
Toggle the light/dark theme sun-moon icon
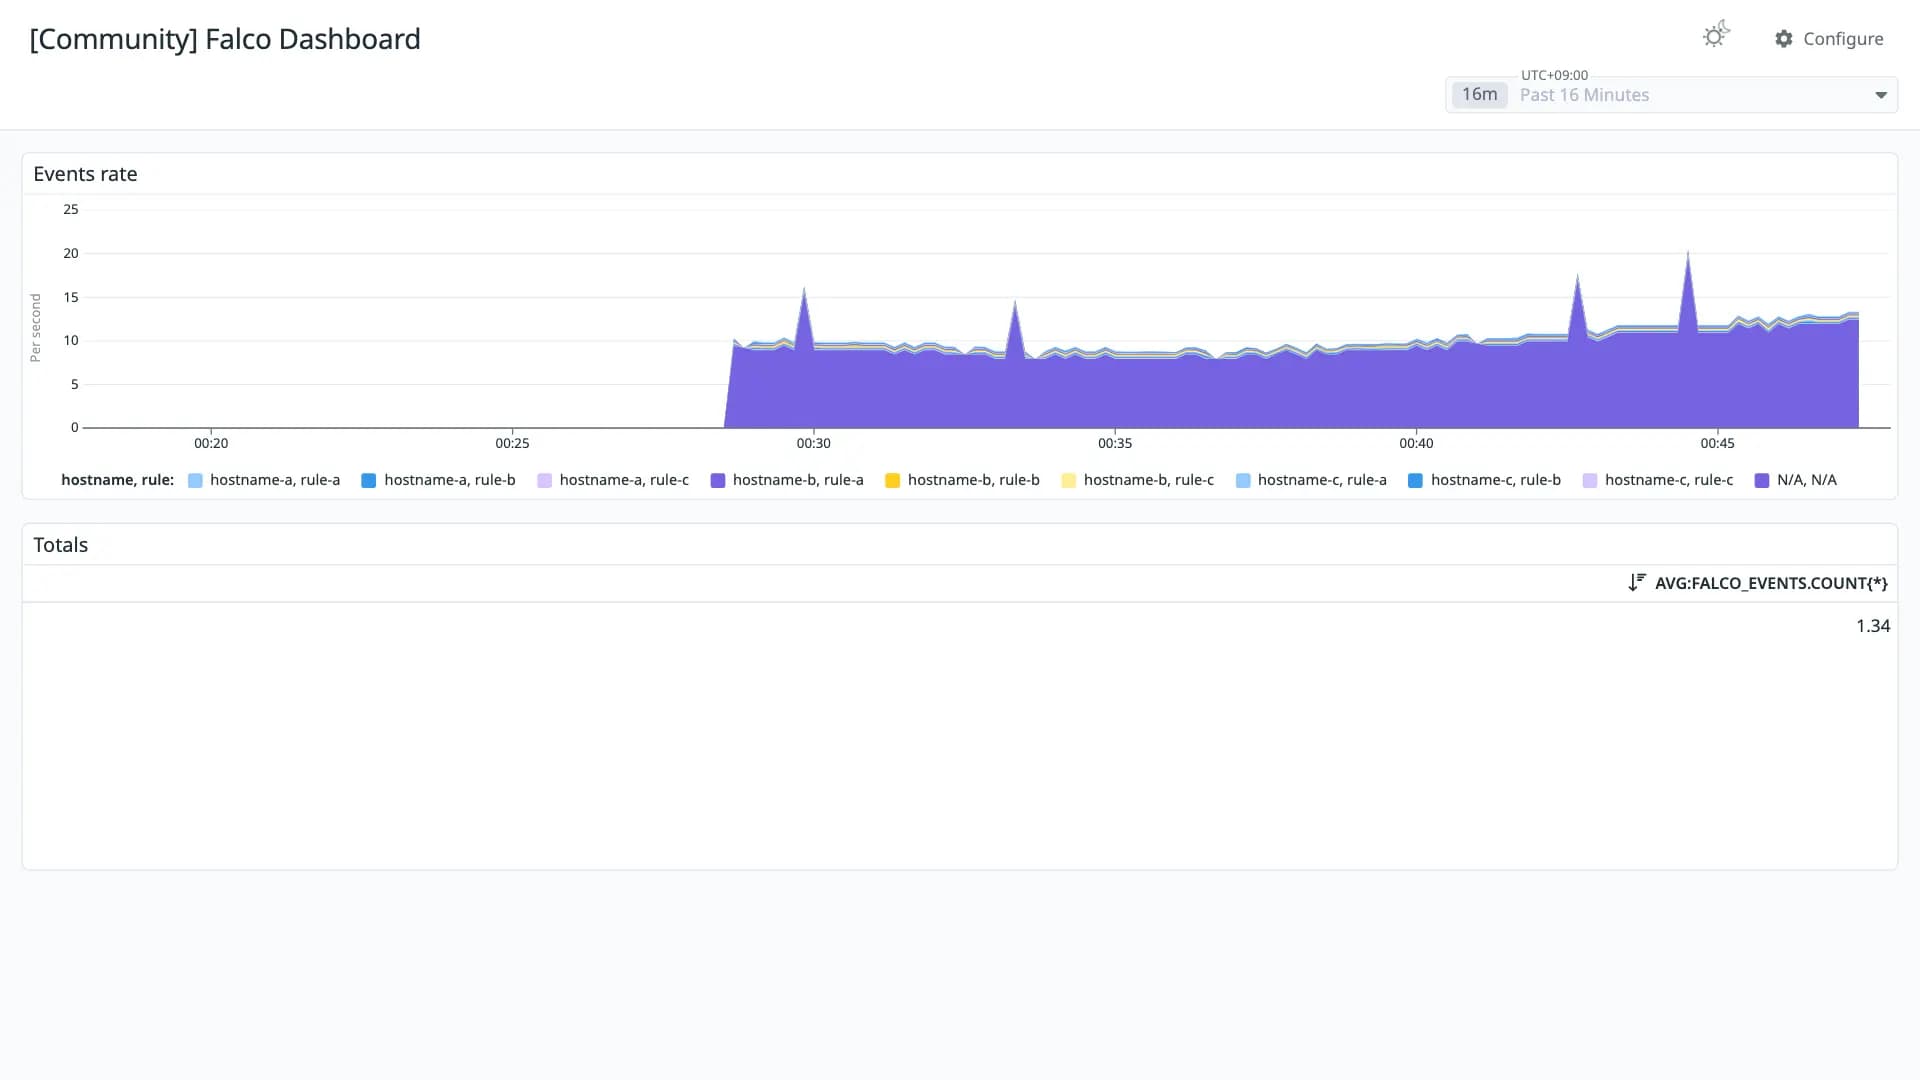coord(1716,36)
